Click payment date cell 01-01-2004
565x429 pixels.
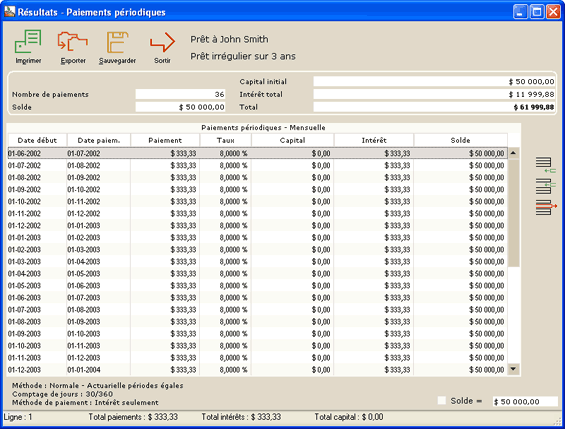(98, 370)
